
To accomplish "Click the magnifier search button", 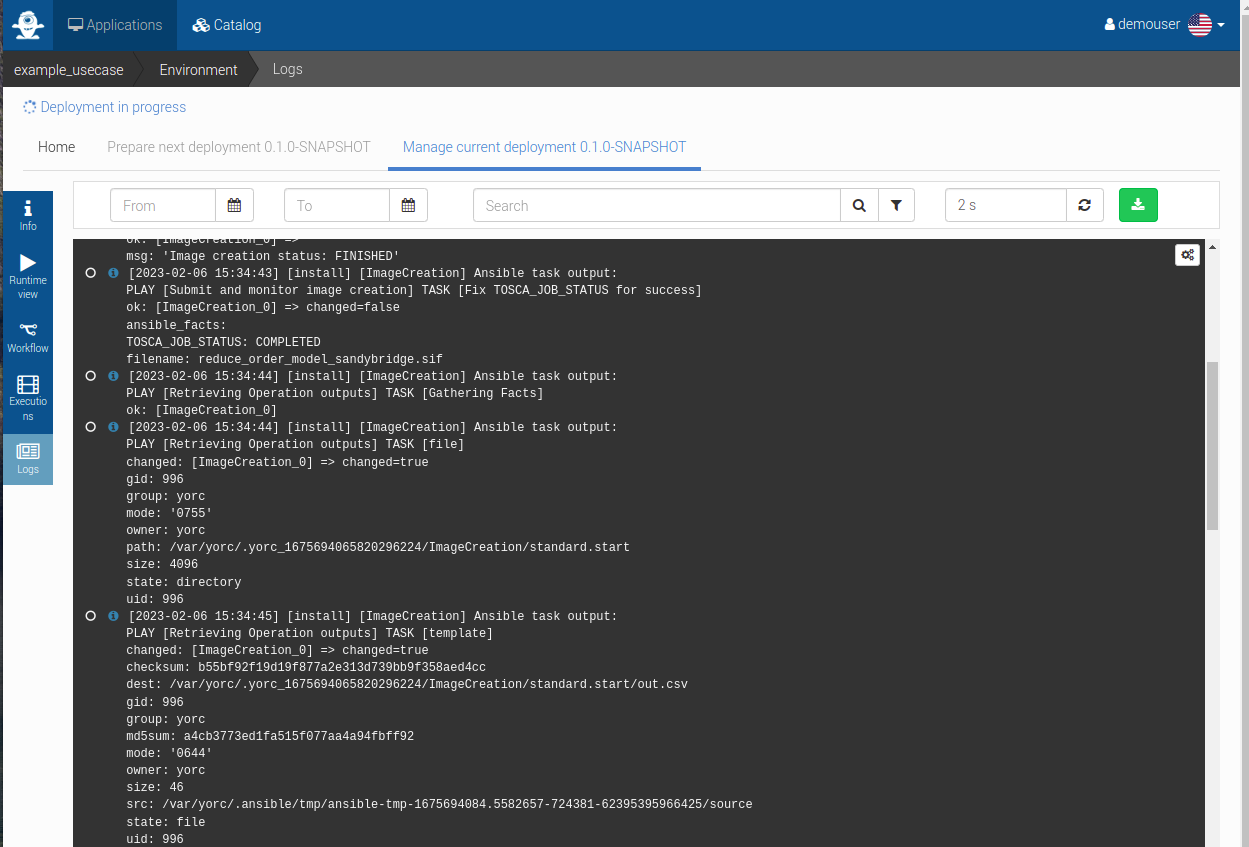I will tap(859, 205).
